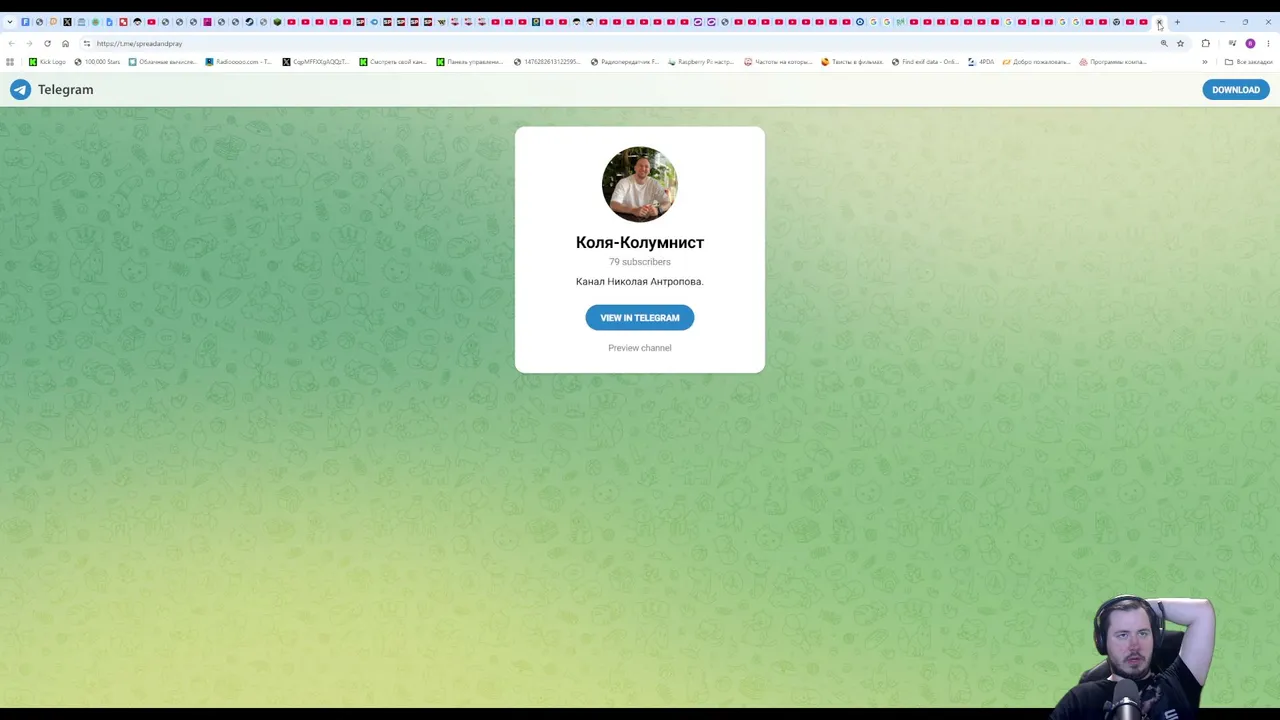Switch to the X (Twitter) tab
This screenshot has width=1280, height=720.
67,22
